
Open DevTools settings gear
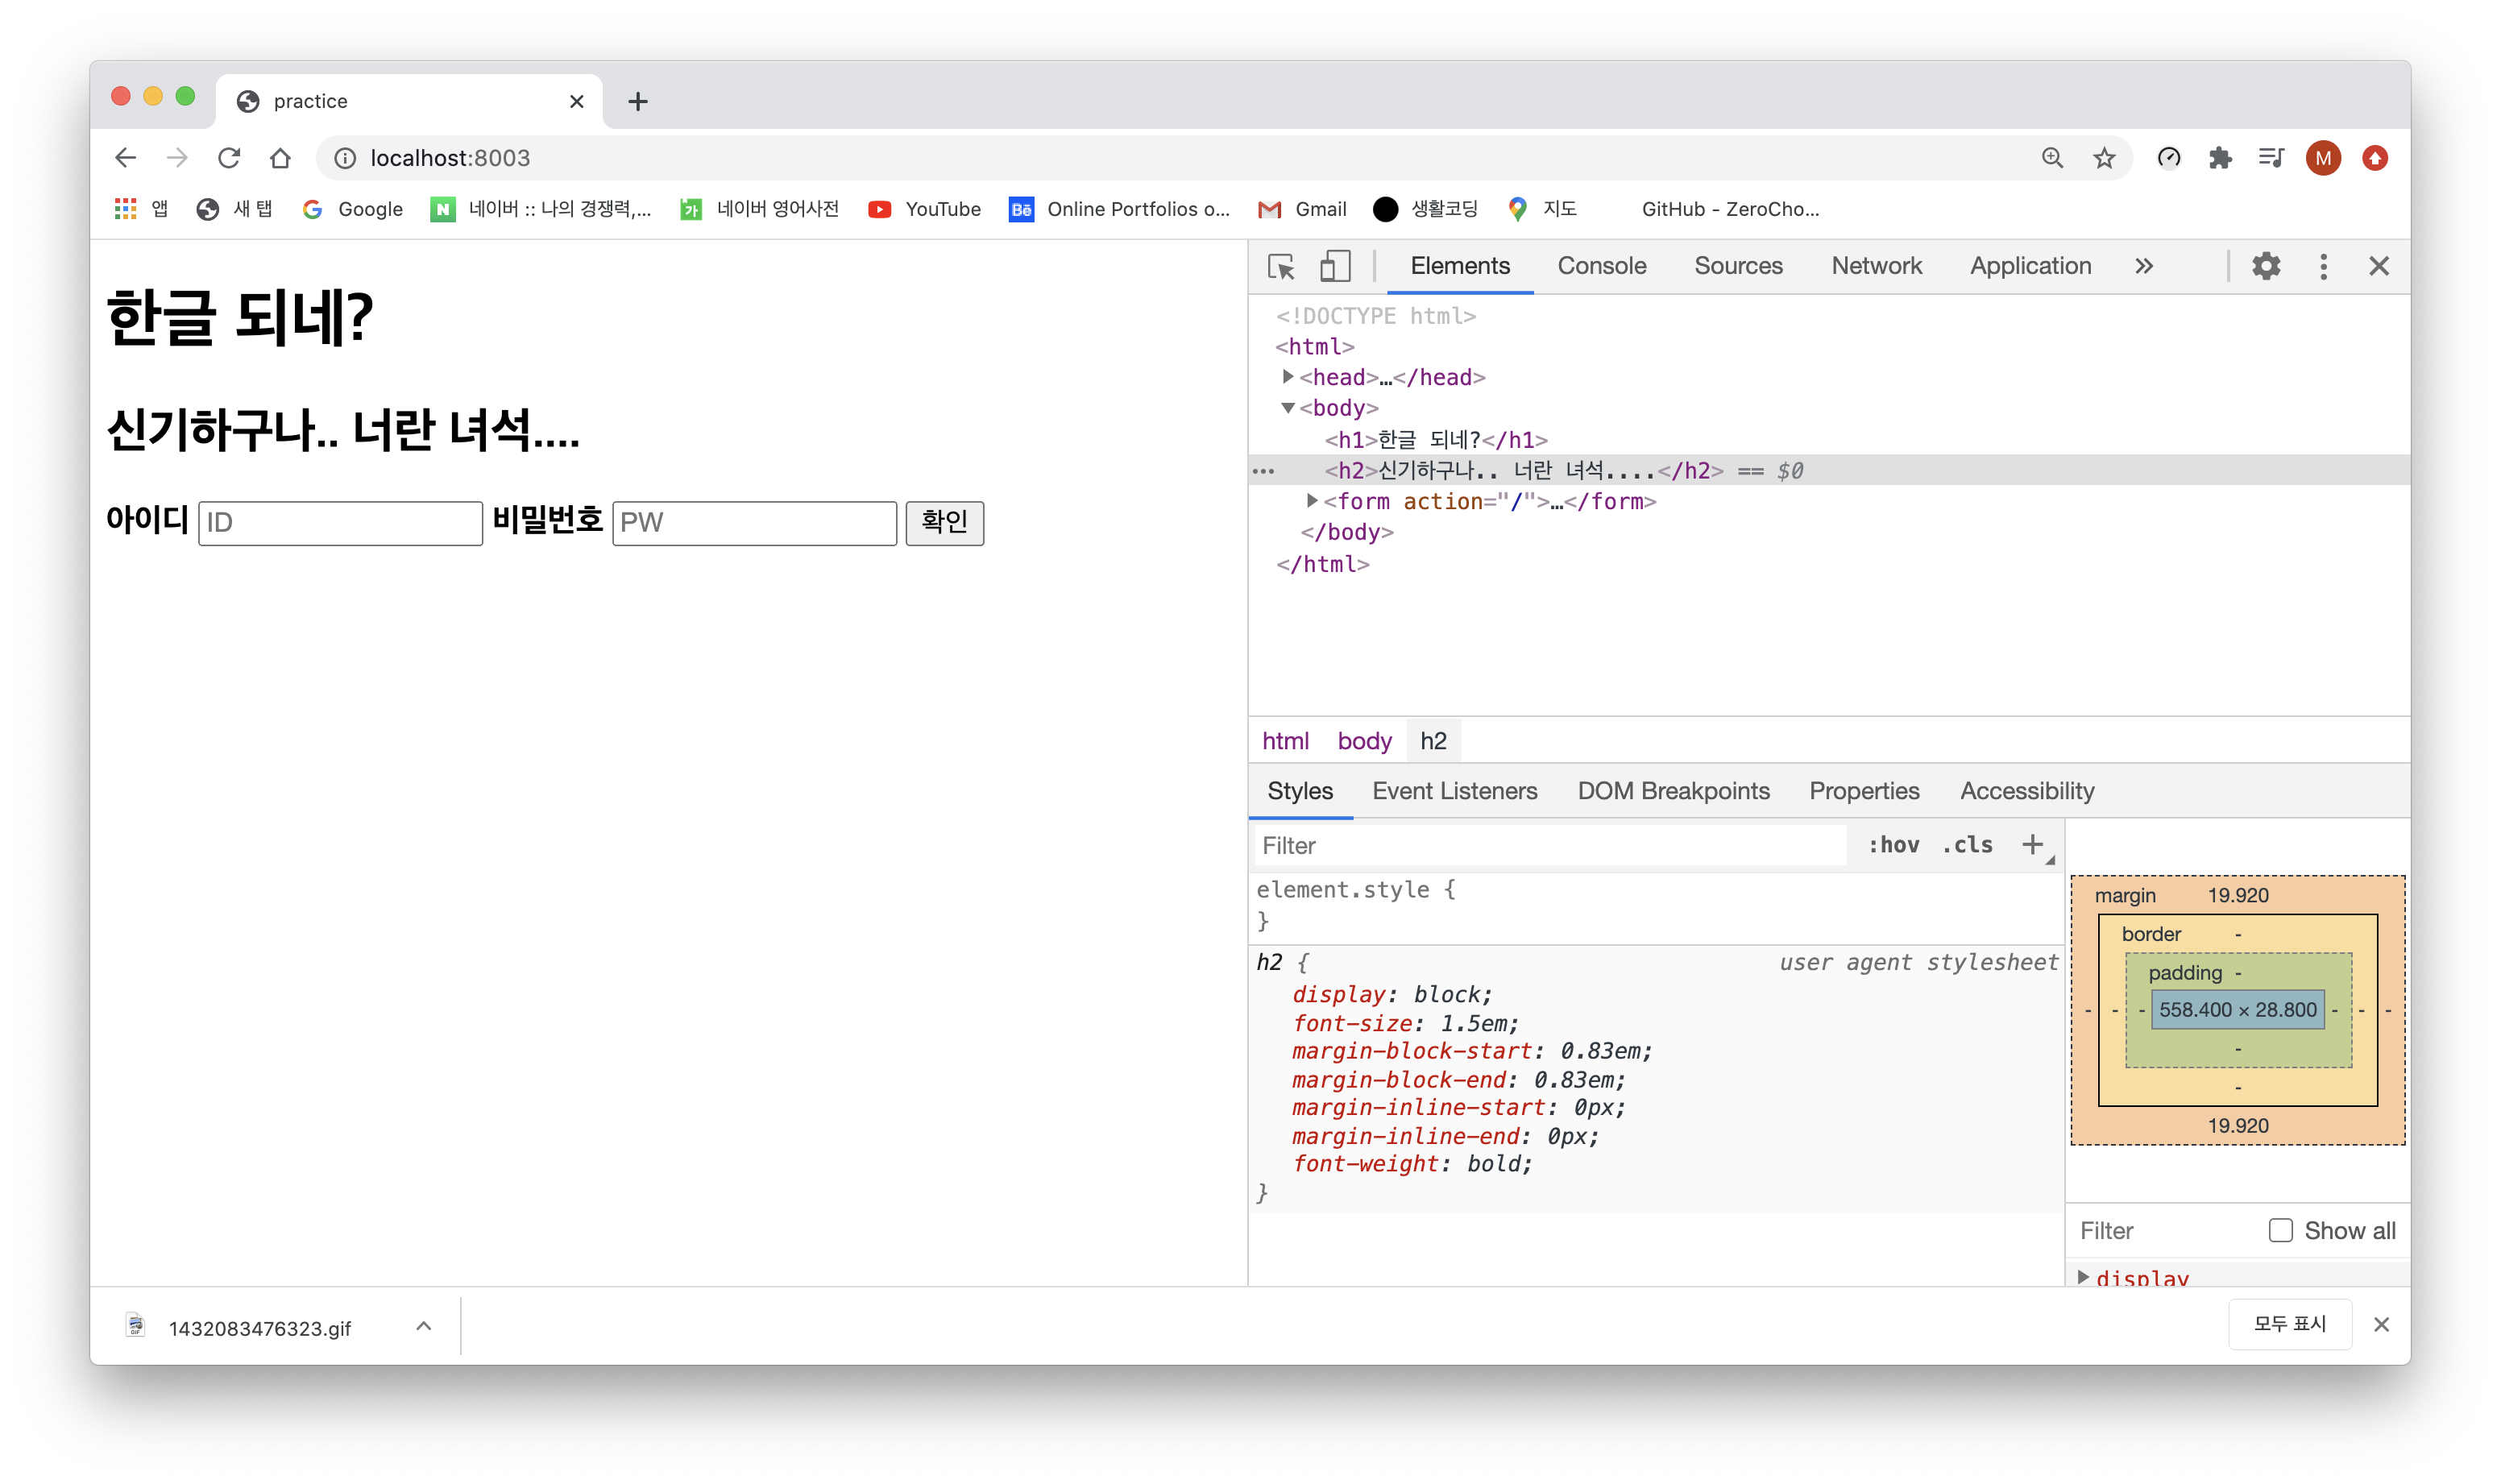pos(2265,266)
